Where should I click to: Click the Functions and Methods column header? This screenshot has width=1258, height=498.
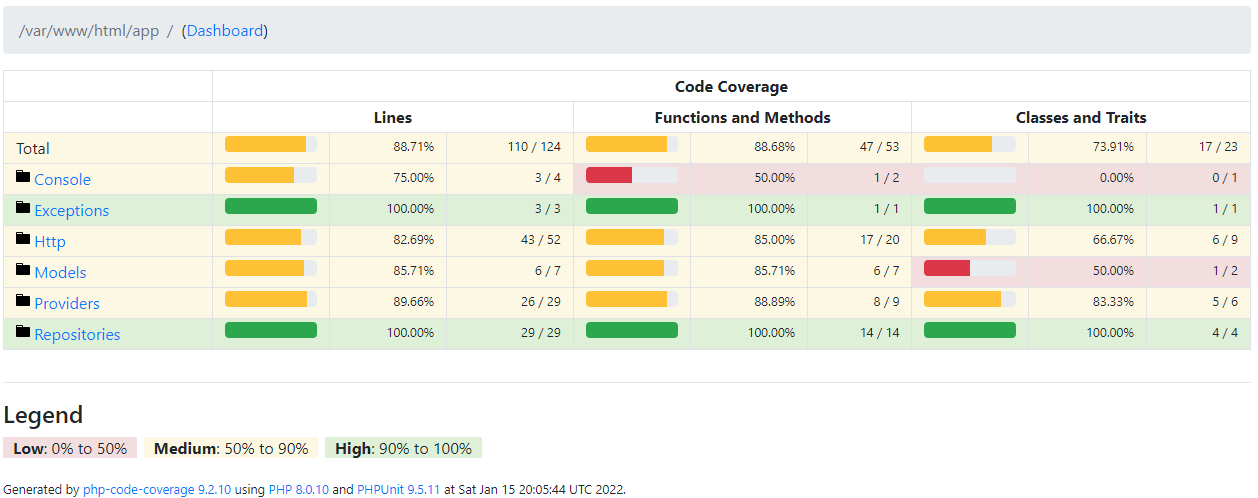(742, 117)
